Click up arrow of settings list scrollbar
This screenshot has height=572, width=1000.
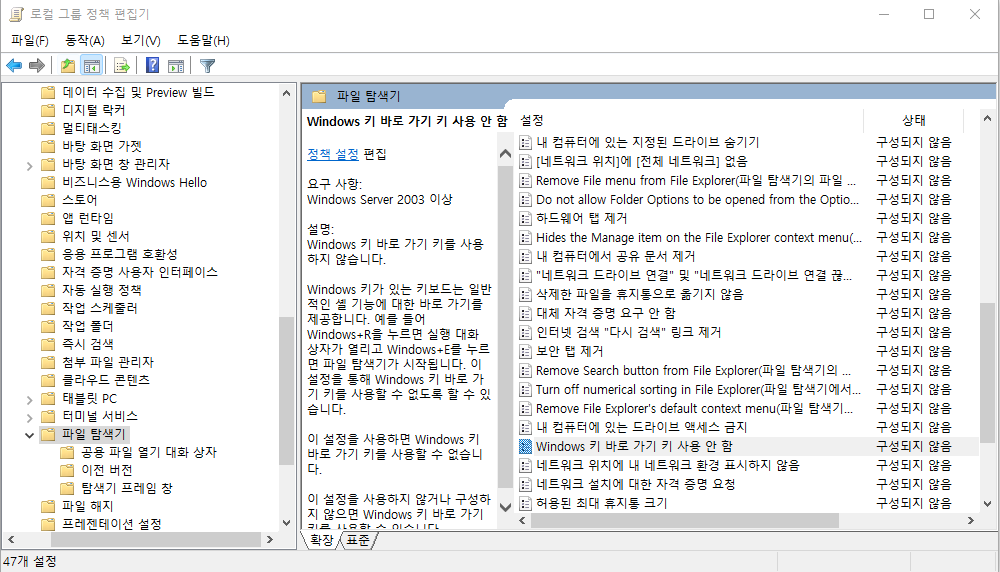(987, 119)
